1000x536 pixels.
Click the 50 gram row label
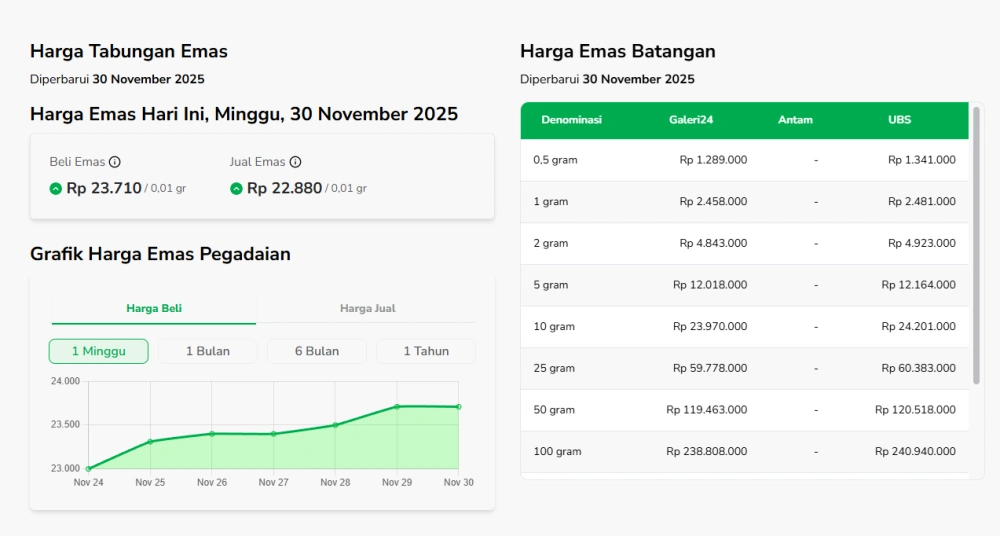[554, 410]
